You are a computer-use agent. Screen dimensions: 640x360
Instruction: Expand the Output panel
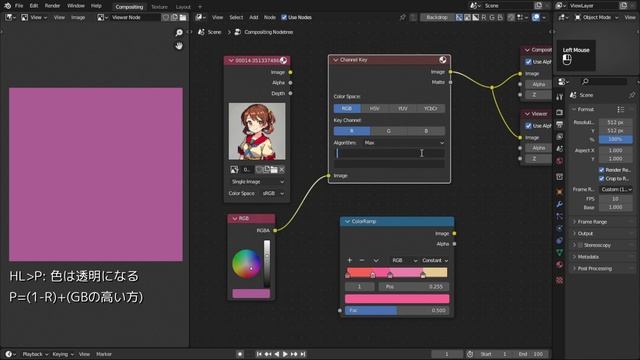click(585, 233)
